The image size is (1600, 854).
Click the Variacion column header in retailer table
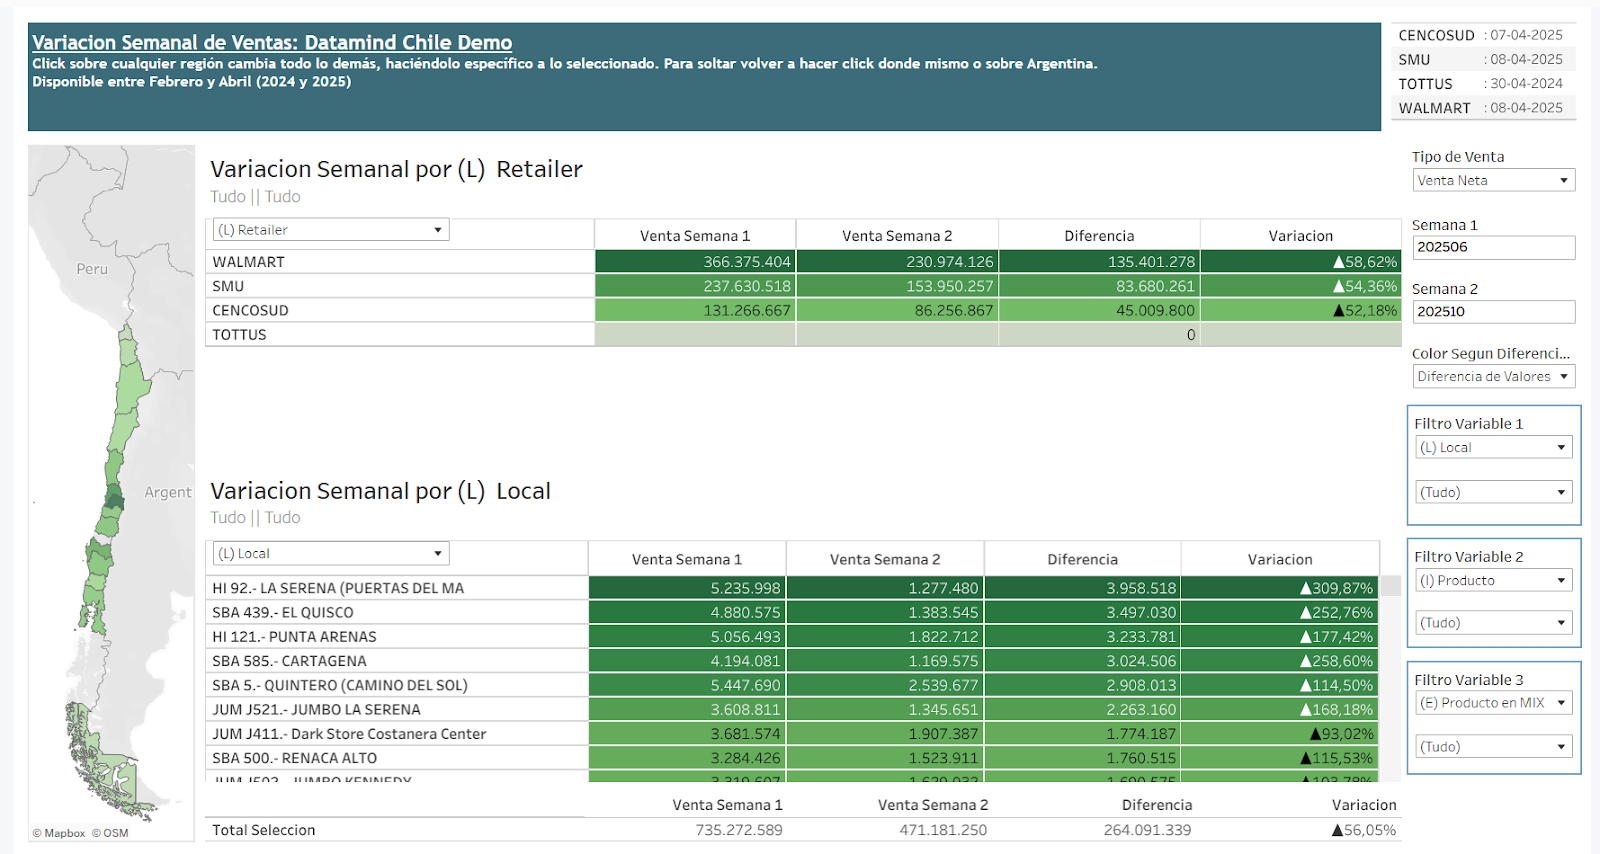pyautogui.click(x=1300, y=236)
